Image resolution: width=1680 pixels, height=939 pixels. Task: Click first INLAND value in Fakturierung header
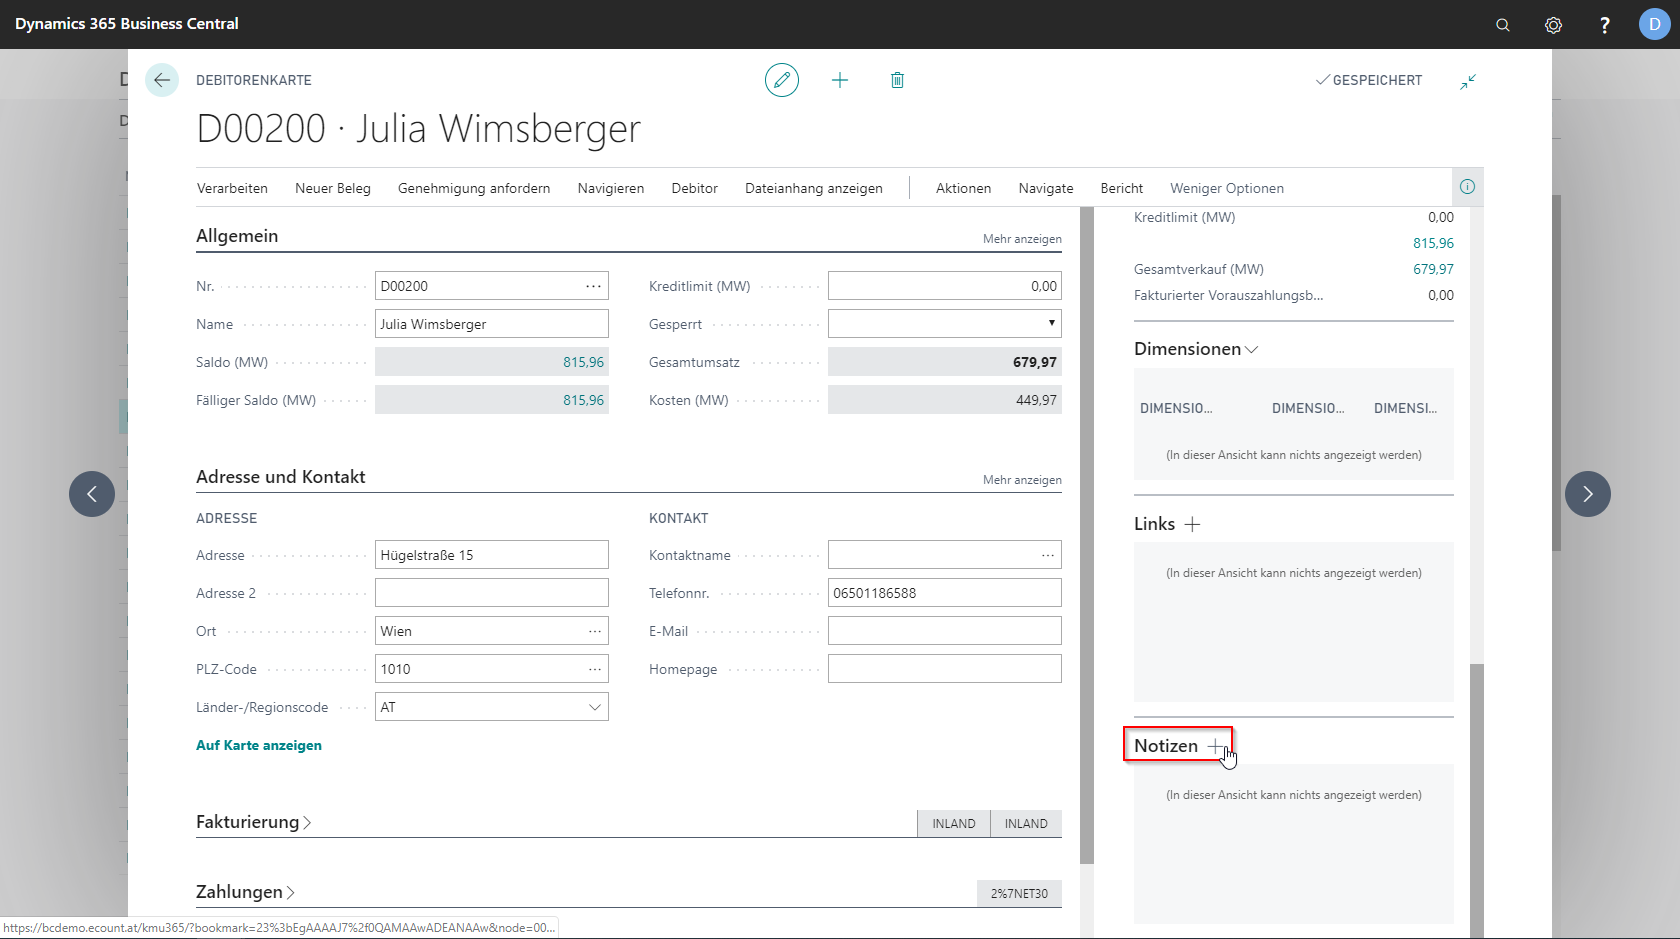coord(954,824)
